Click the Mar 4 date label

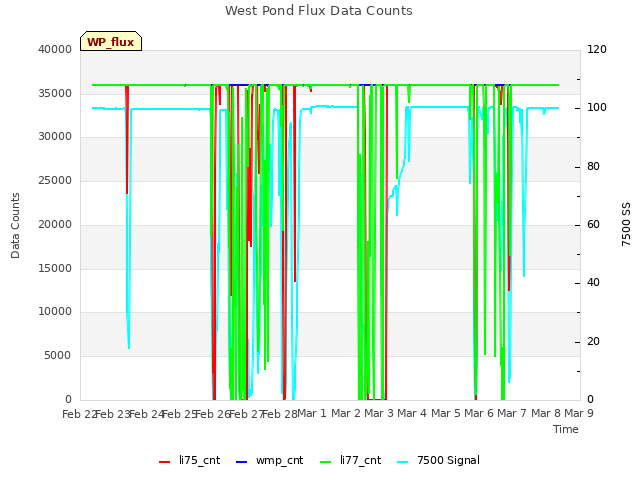click(x=412, y=413)
